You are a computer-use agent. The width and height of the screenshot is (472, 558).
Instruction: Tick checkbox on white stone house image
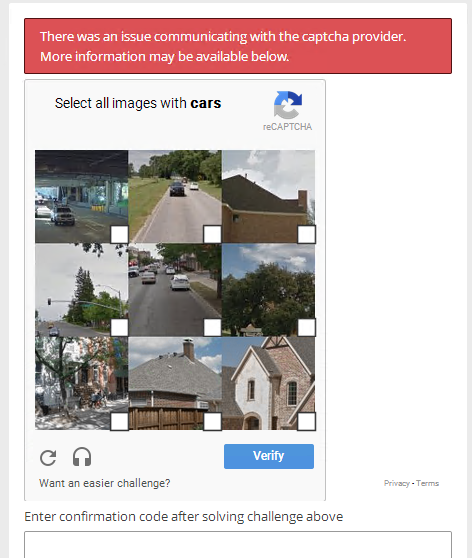(306, 421)
